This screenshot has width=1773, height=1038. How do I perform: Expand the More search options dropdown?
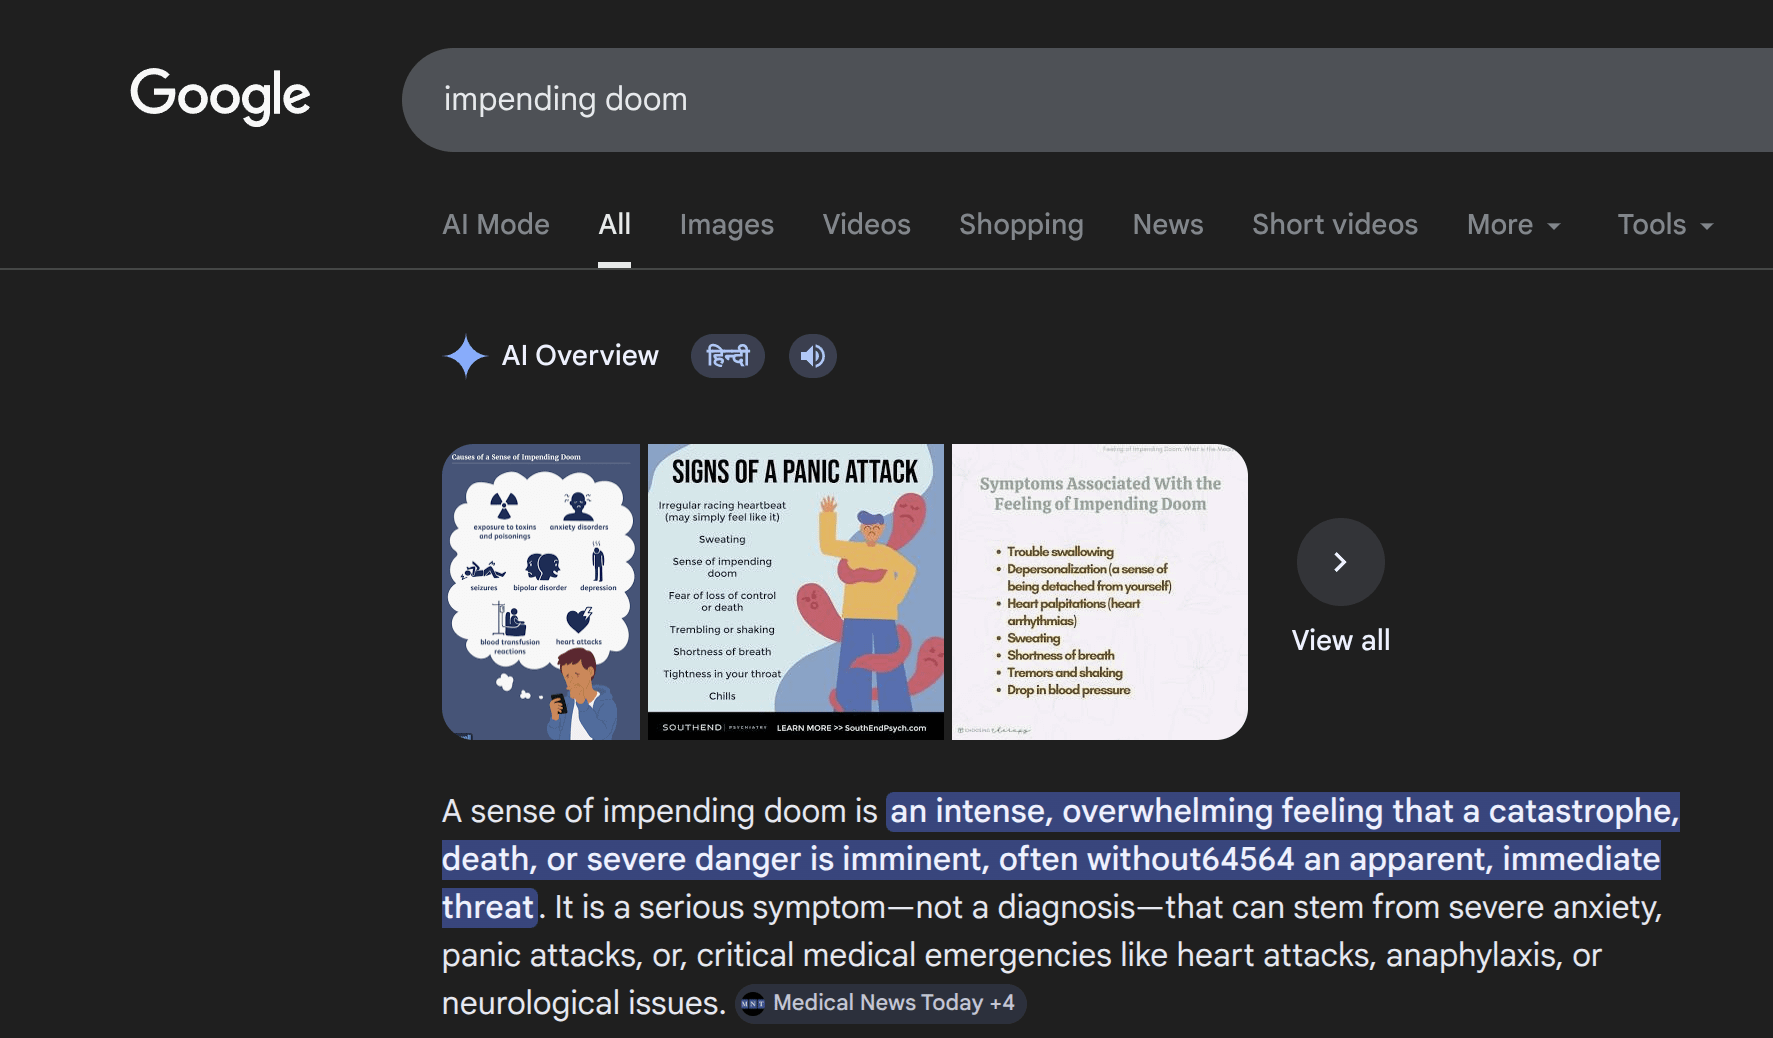tap(1512, 225)
